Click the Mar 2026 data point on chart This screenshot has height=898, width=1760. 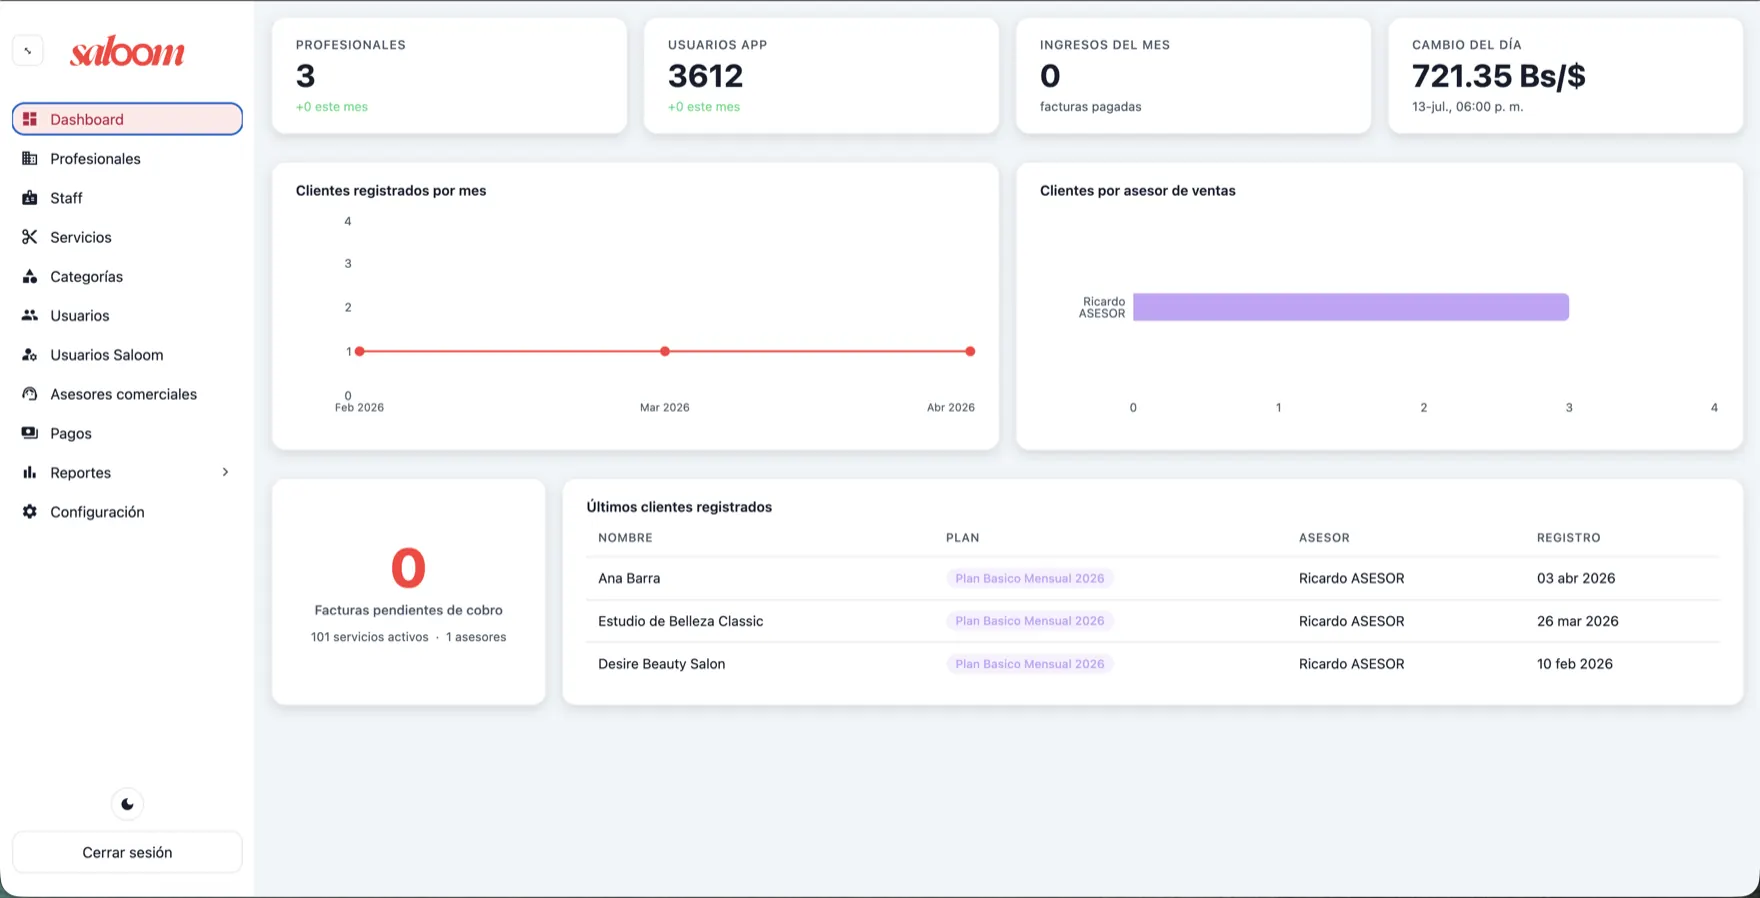665,351
